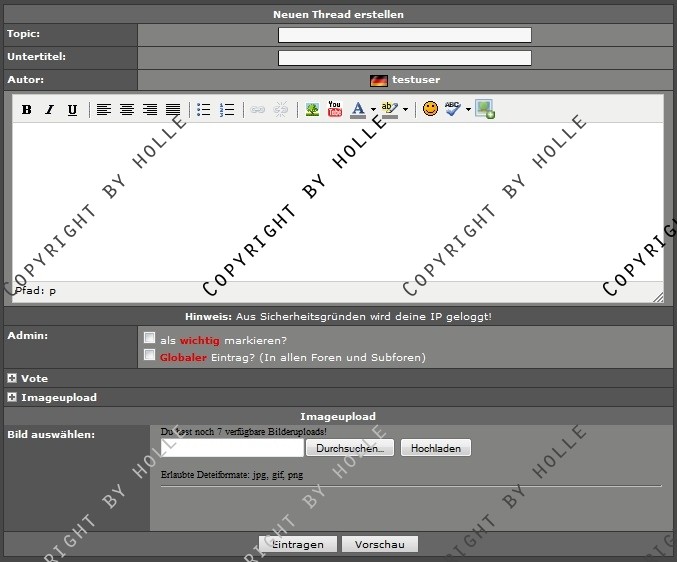
Task: Apply underline formatting
Action: click(x=72, y=110)
